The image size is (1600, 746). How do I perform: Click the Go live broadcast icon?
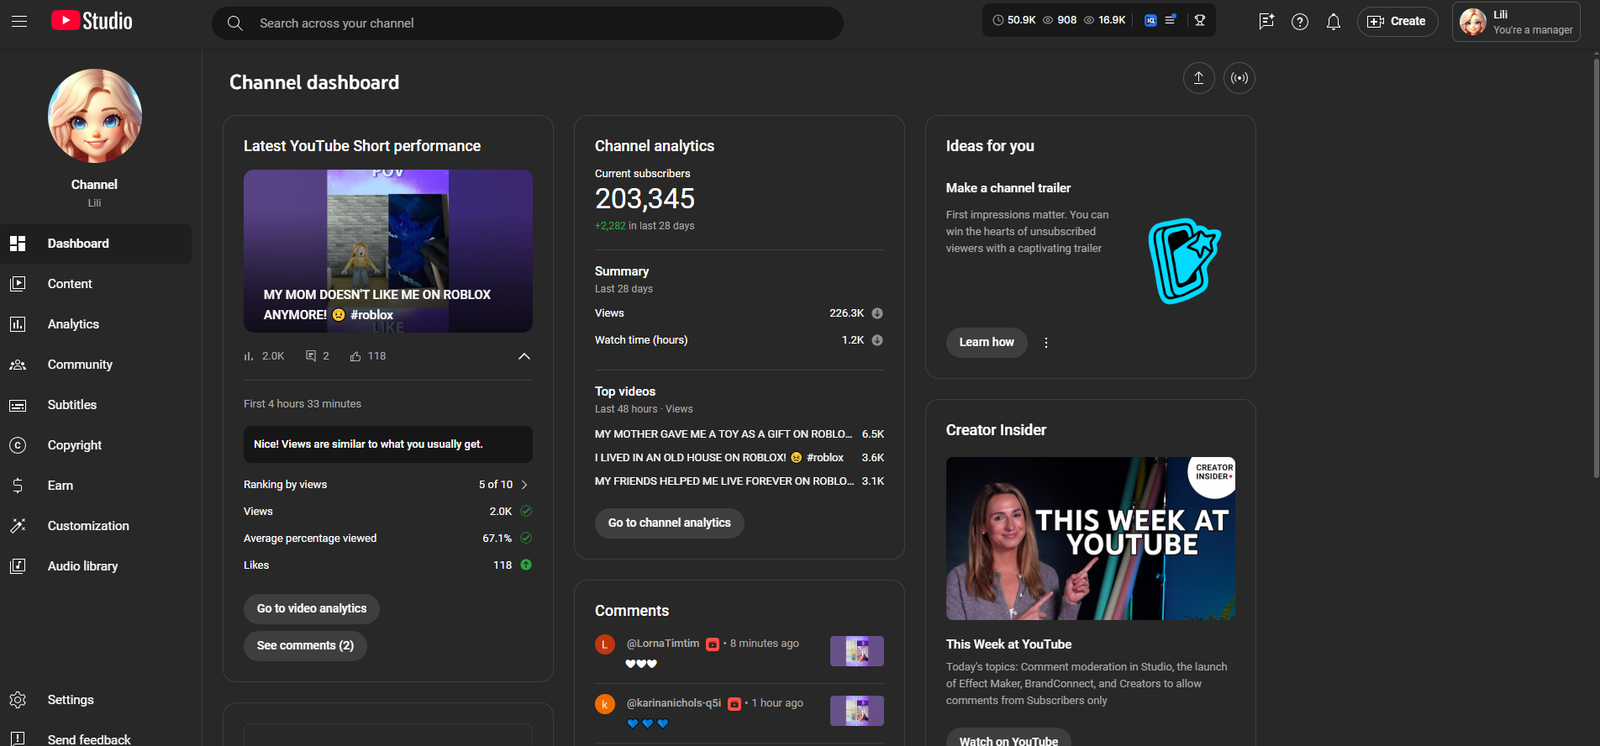1239,78
